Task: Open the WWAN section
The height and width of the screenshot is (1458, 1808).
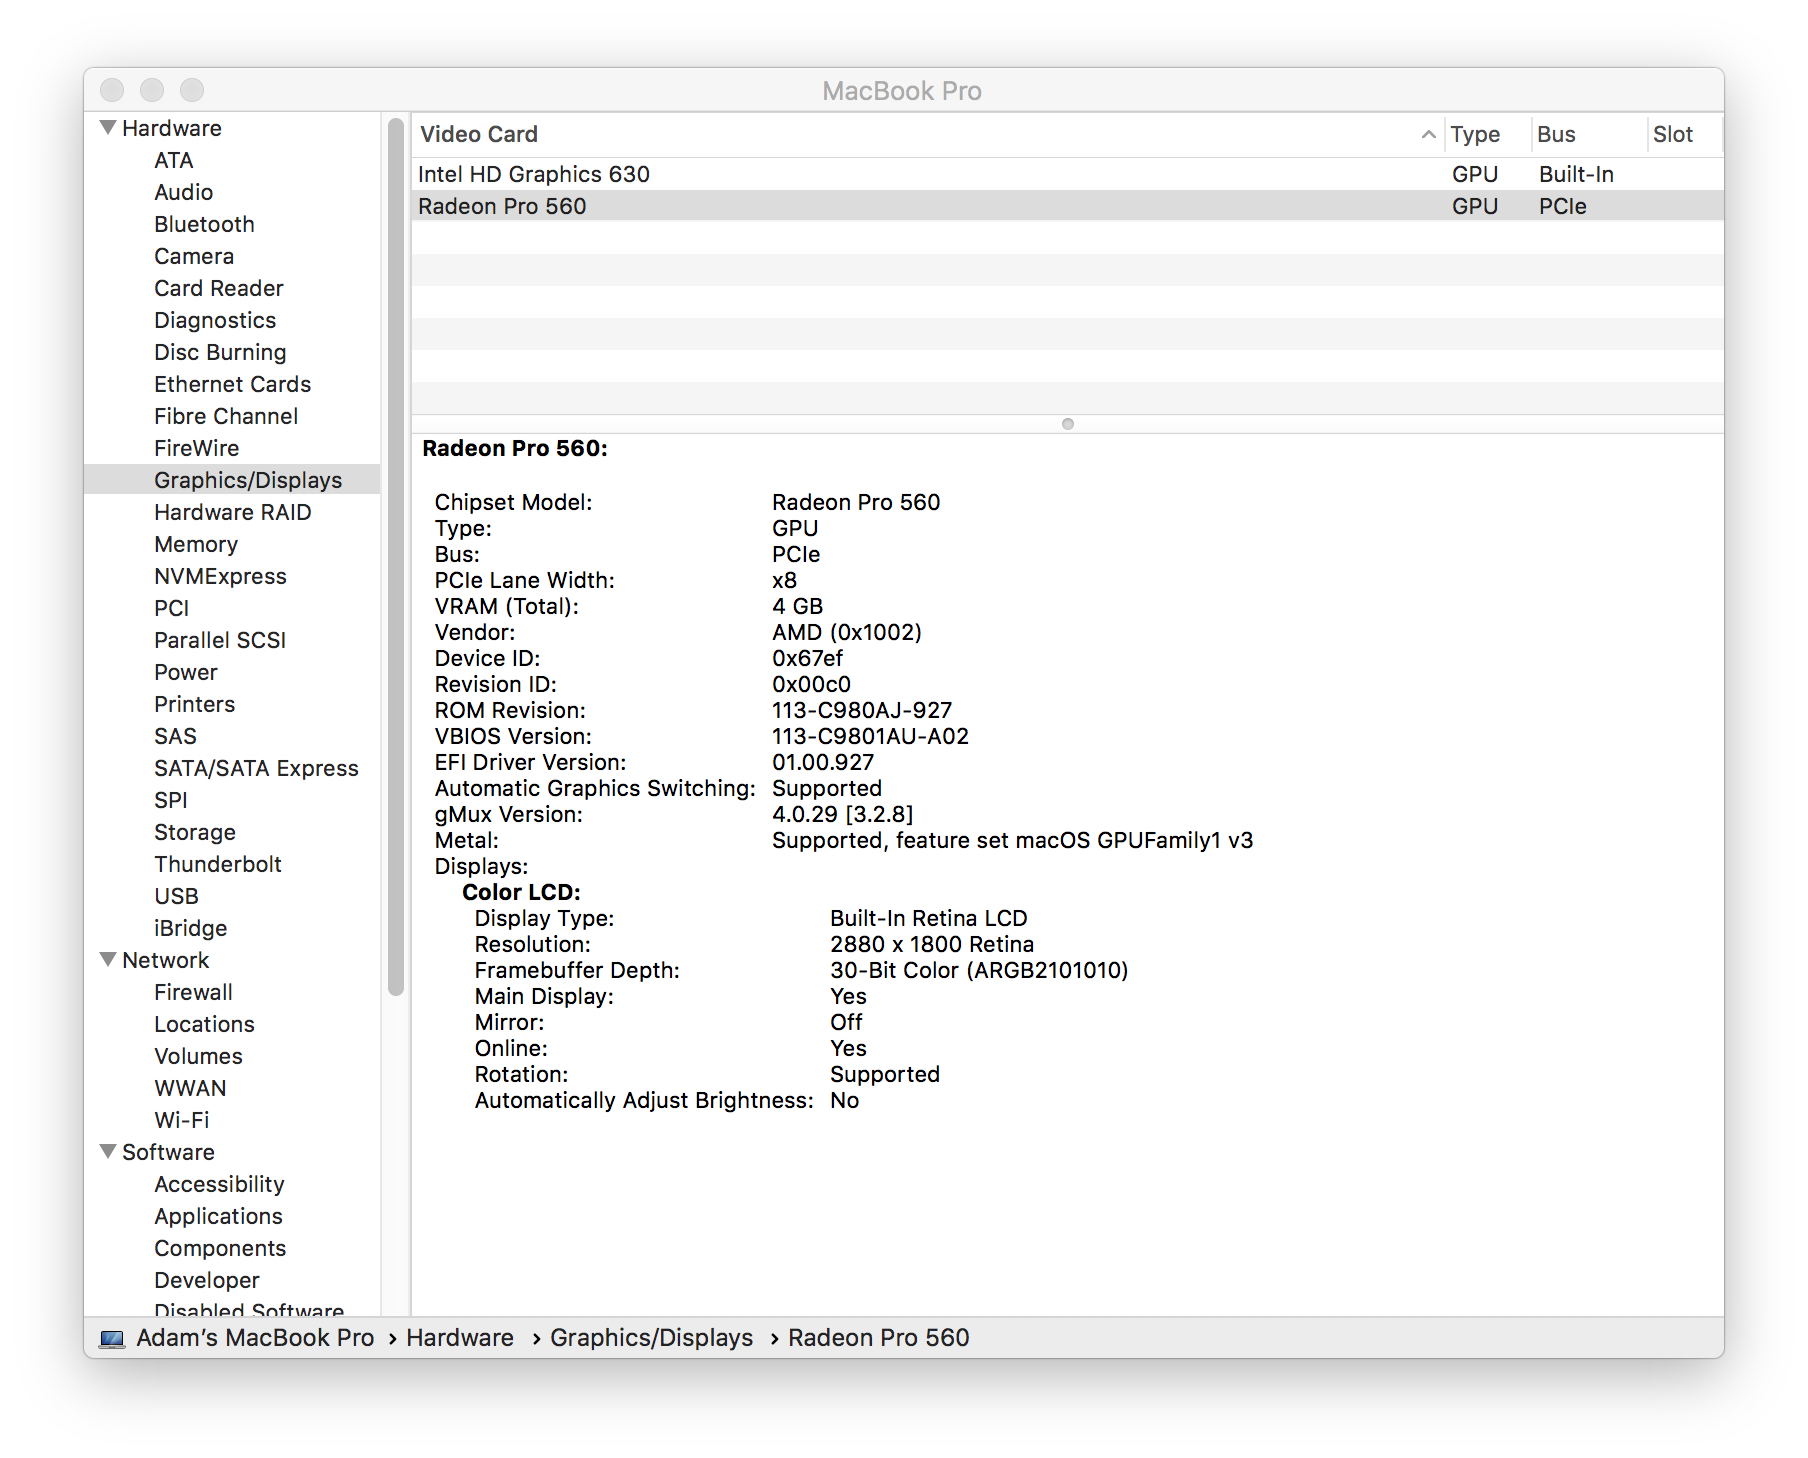Action: pyautogui.click(x=191, y=1088)
